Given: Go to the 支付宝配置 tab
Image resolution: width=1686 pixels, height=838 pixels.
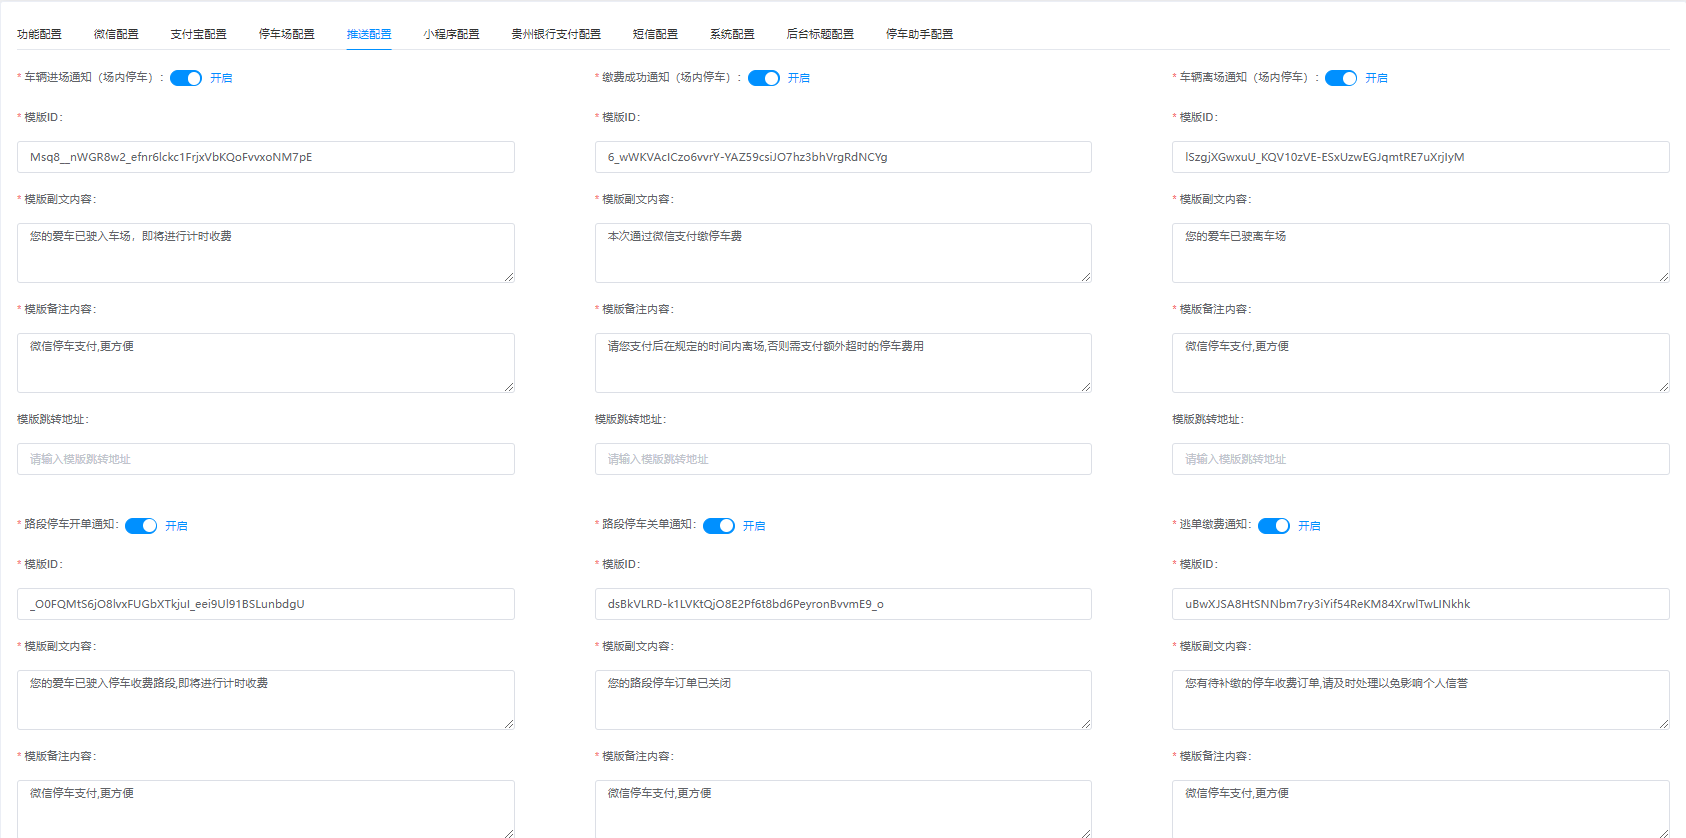Looking at the screenshot, I should point(198,34).
